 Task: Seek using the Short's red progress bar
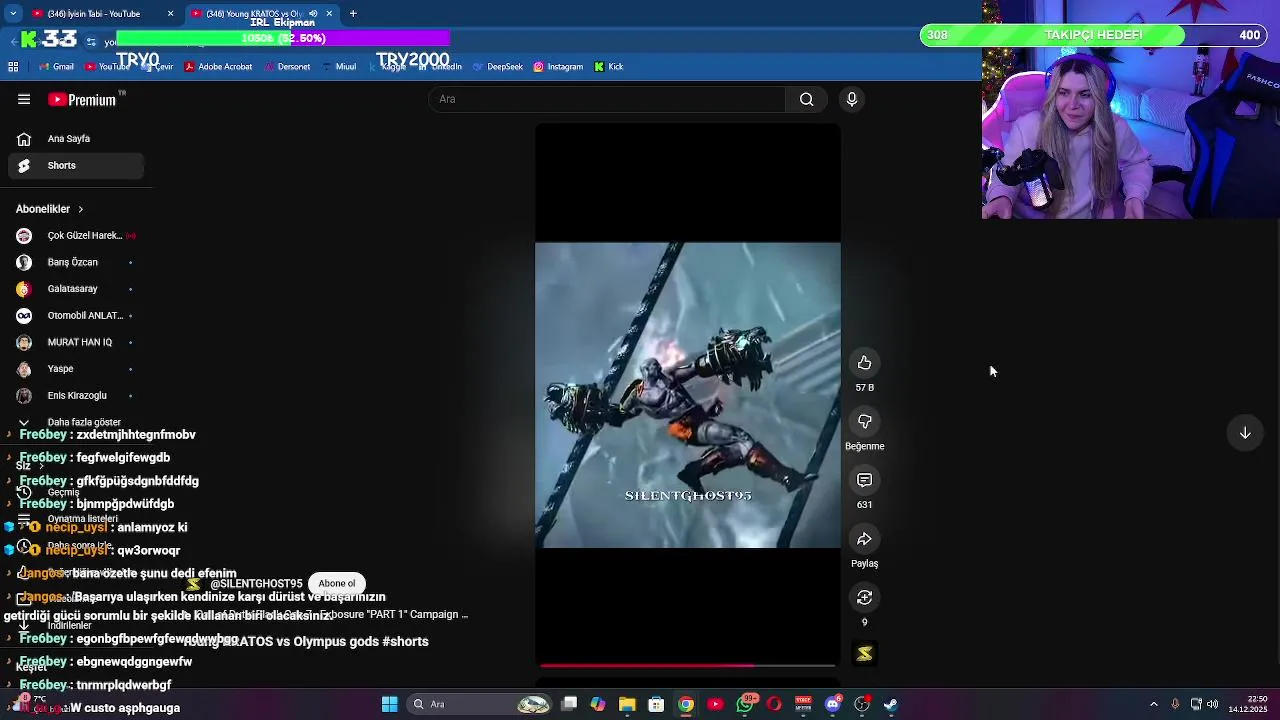688,665
